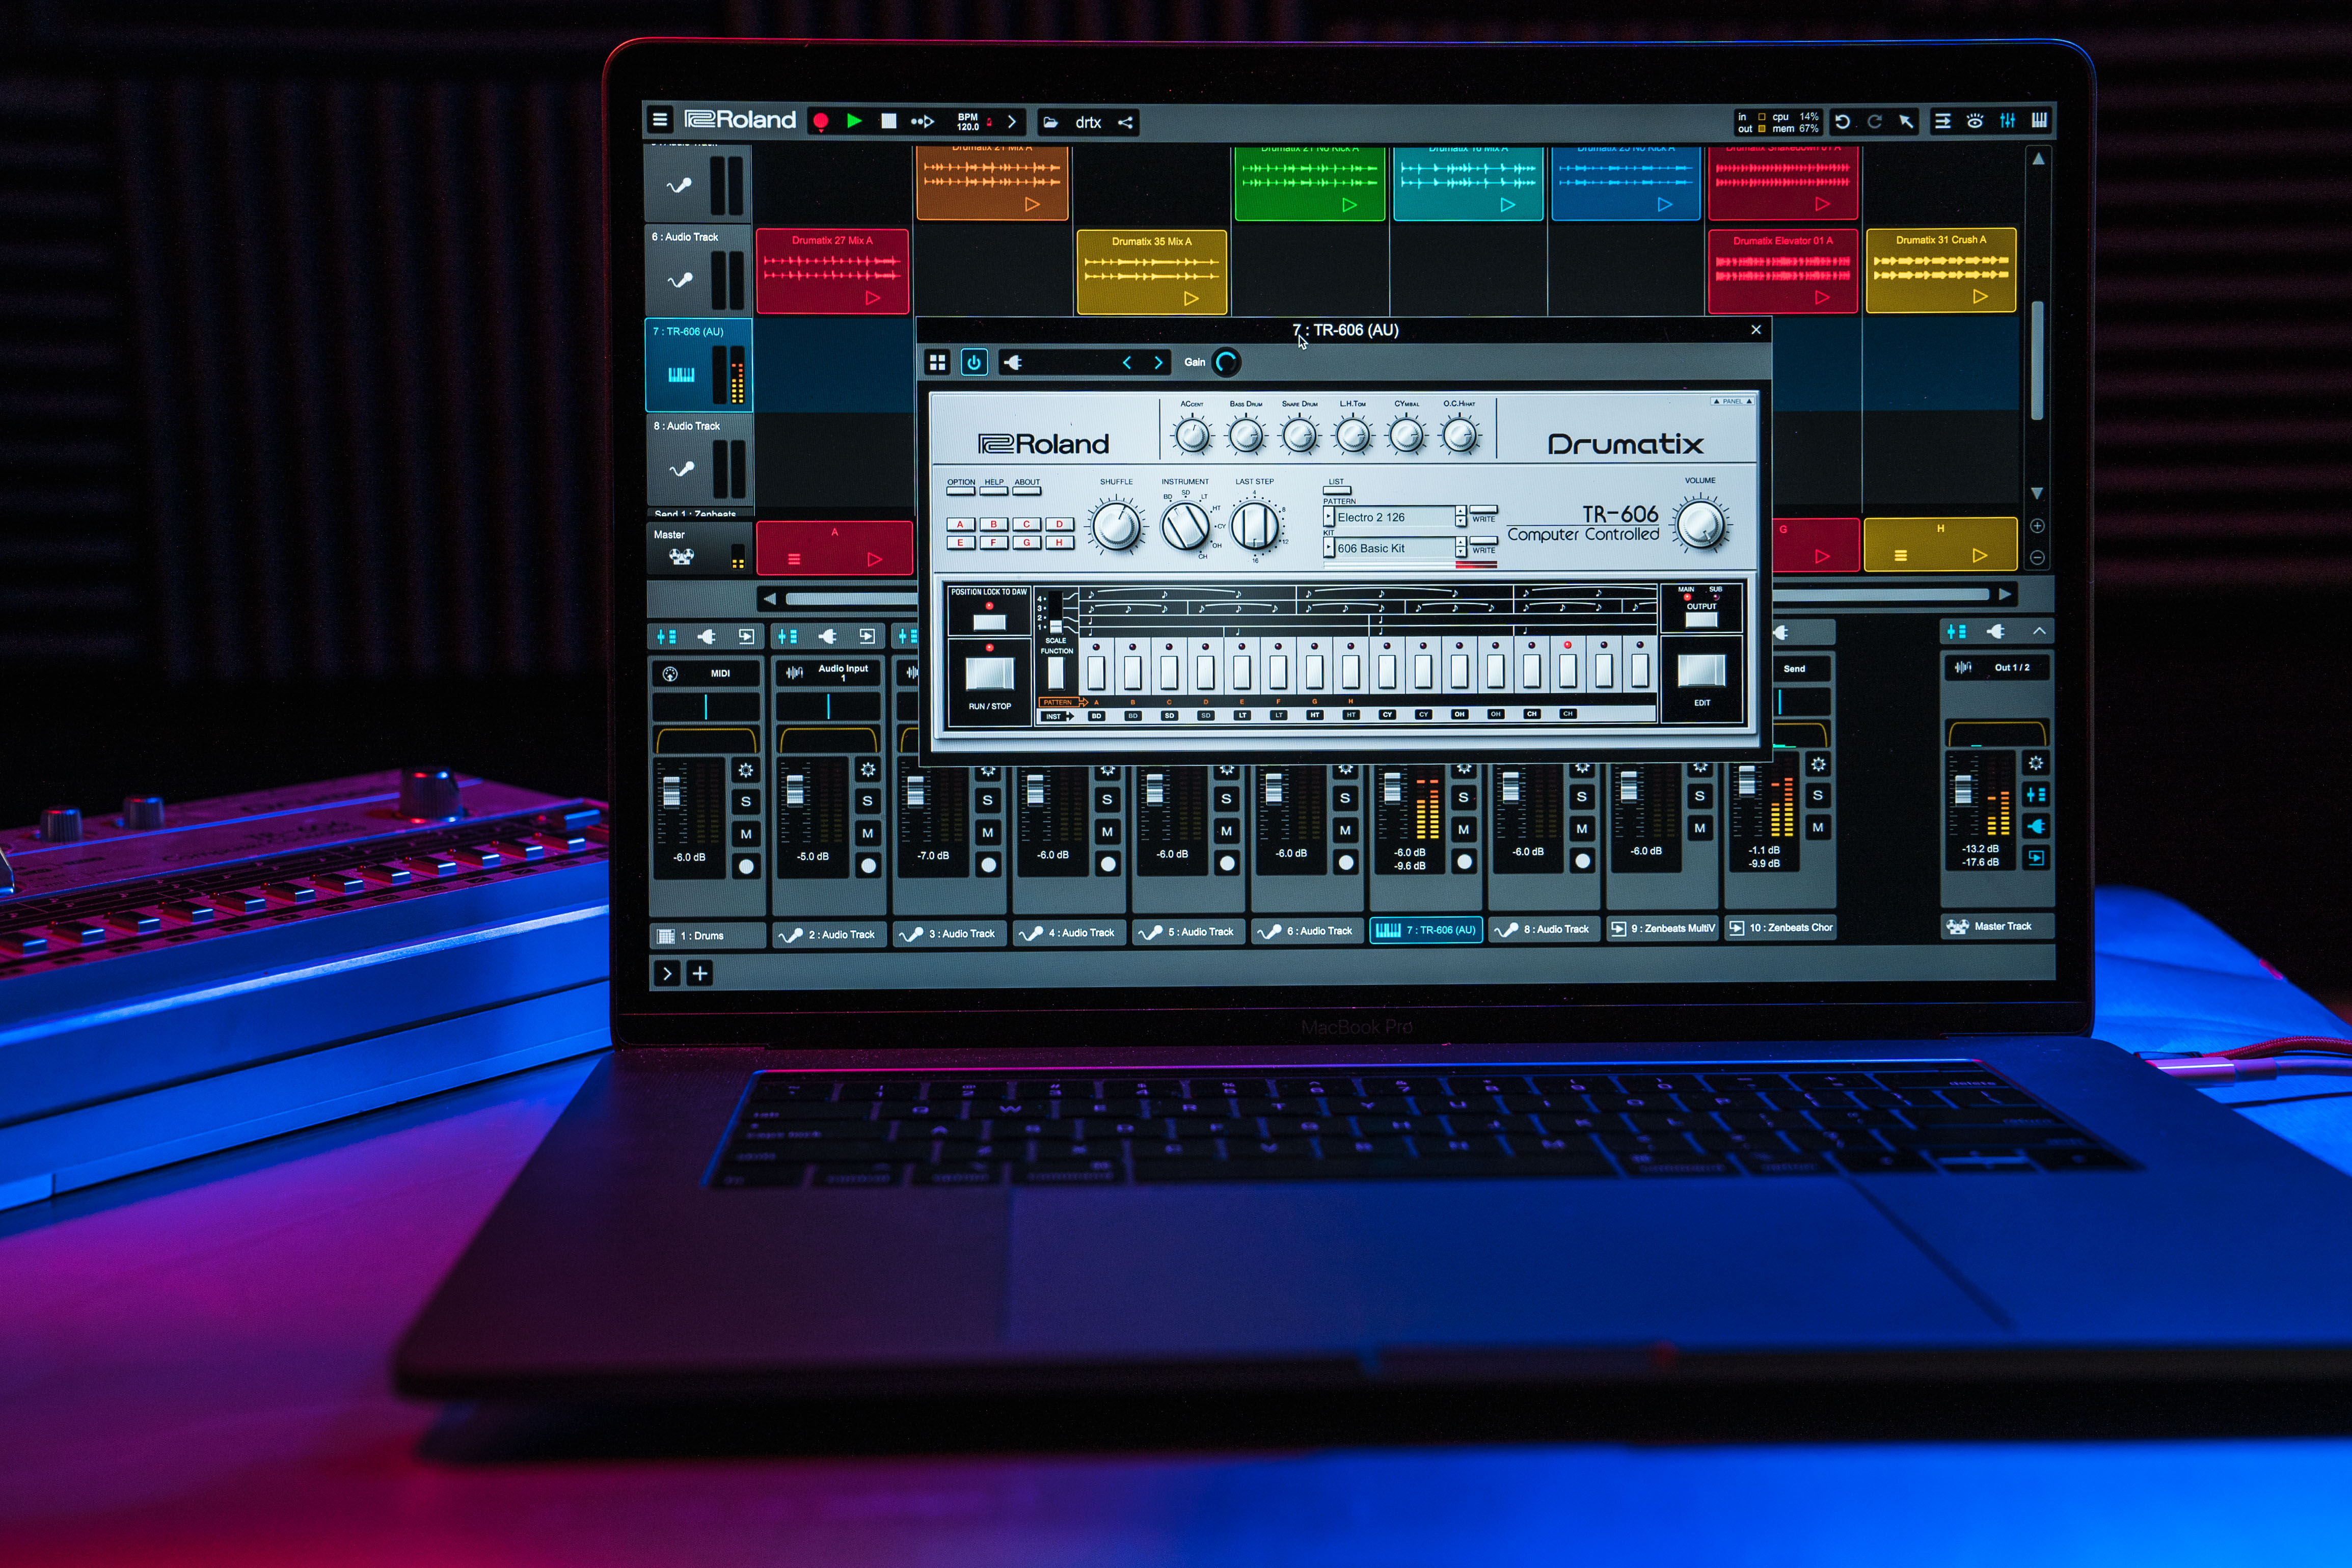Play the Drumatix Elevator 01 A clip

[1822, 297]
